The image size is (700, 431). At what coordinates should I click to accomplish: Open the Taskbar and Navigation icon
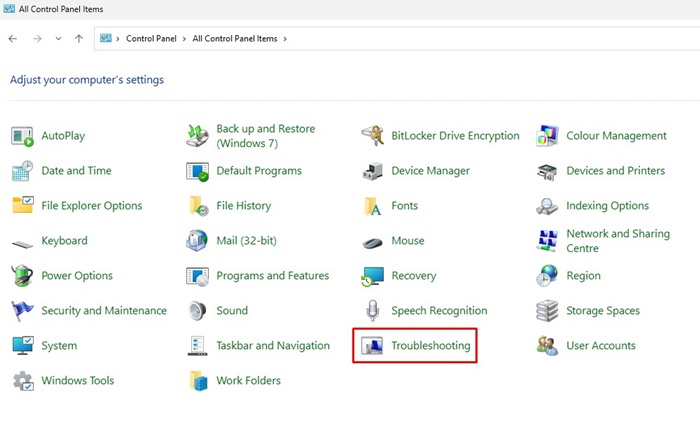tap(197, 346)
